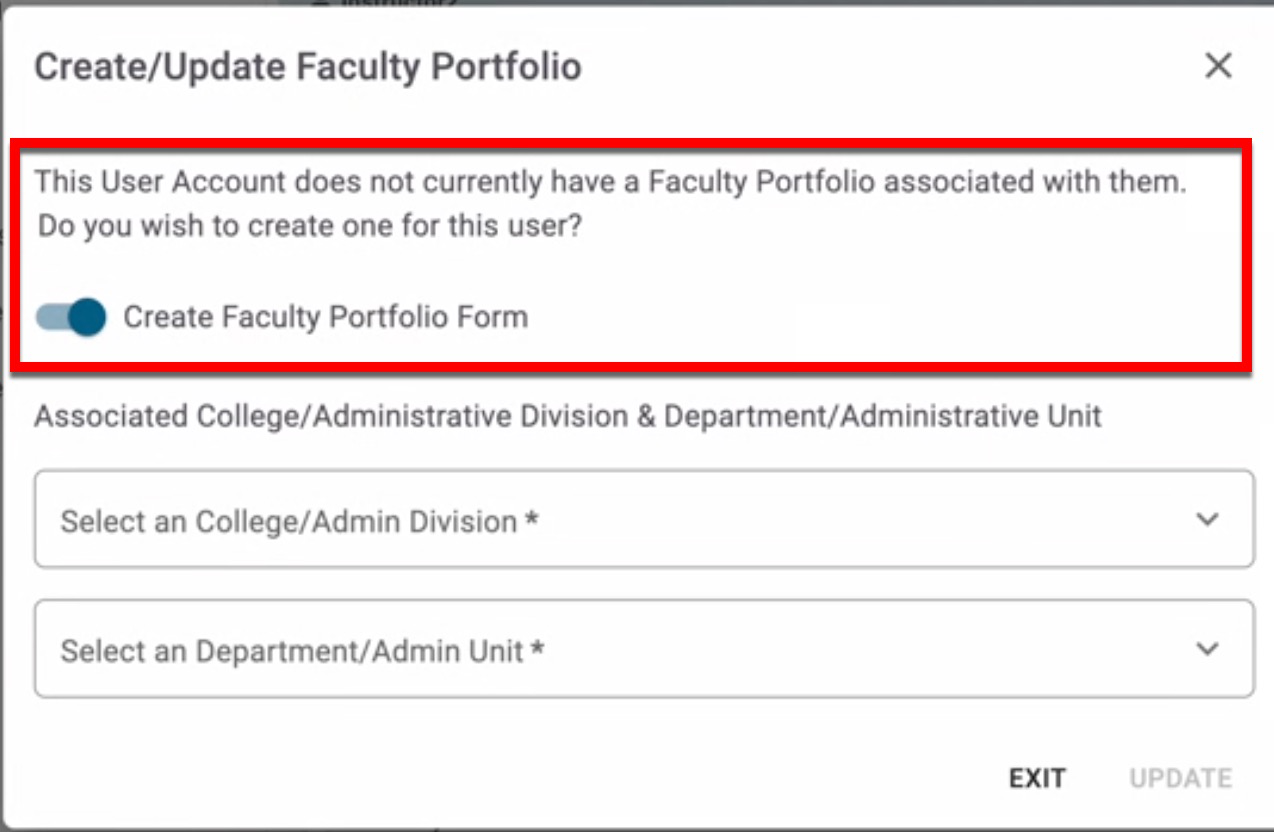The image size is (1274, 832).
Task: Close the Create/Update Faculty Portfolio dialog
Action: [x=1217, y=66]
